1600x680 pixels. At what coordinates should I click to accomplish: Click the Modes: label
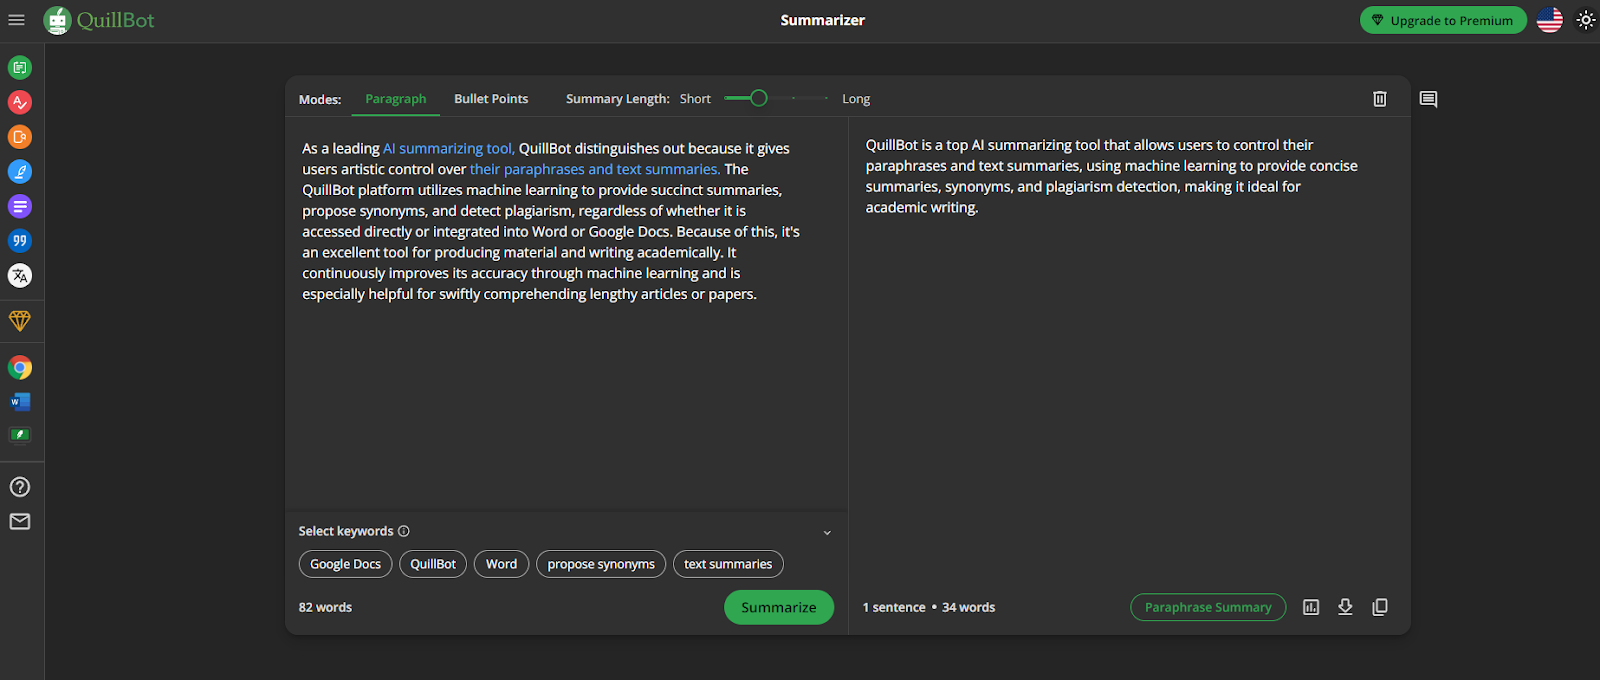click(320, 99)
